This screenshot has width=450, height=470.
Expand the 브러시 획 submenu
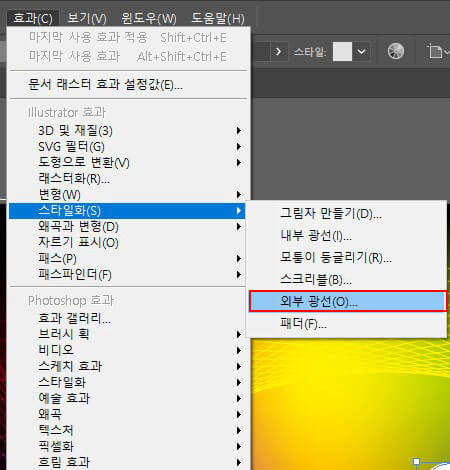coord(128,334)
